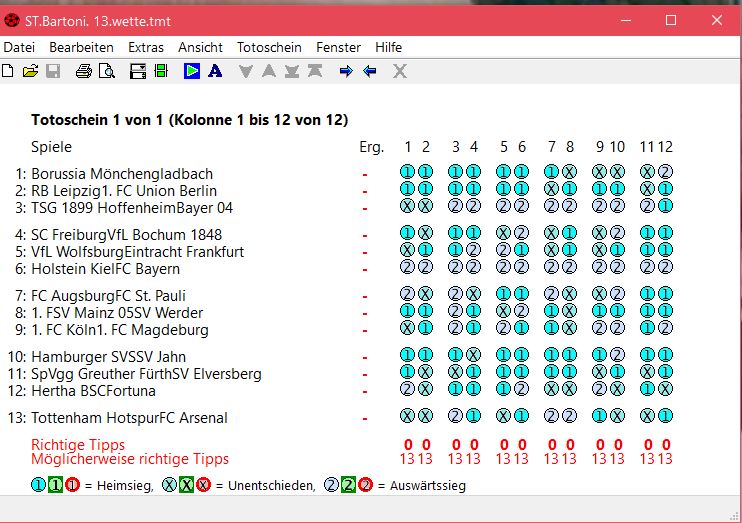Click the Richtige Tipps label
Image resolution: width=742 pixels, height=523 pixels.
click(x=78, y=444)
